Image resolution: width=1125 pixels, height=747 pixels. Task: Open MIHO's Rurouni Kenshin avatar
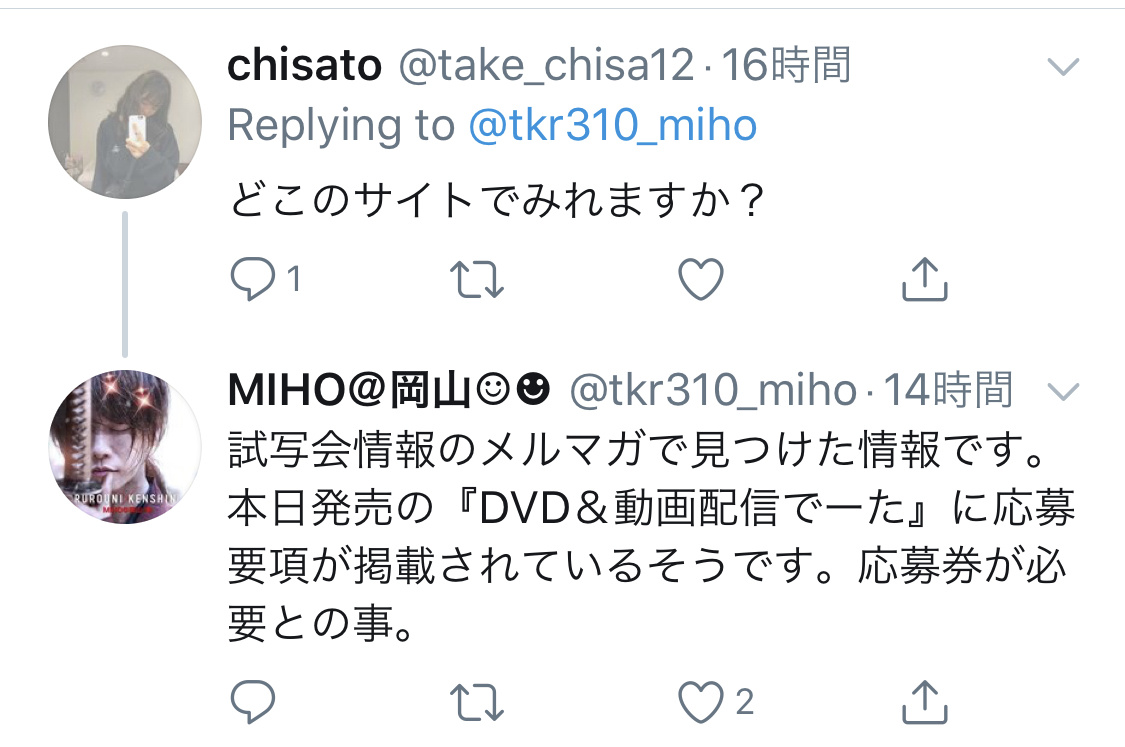click(x=125, y=446)
